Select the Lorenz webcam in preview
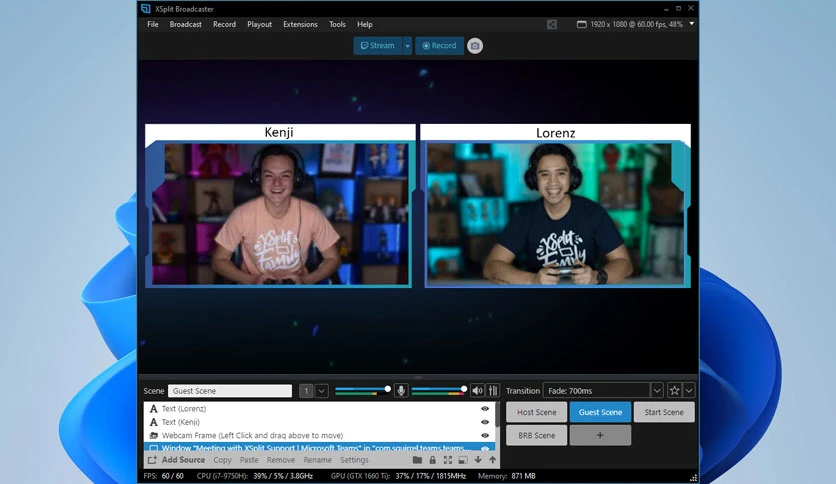The image size is (836, 484). click(556, 214)
